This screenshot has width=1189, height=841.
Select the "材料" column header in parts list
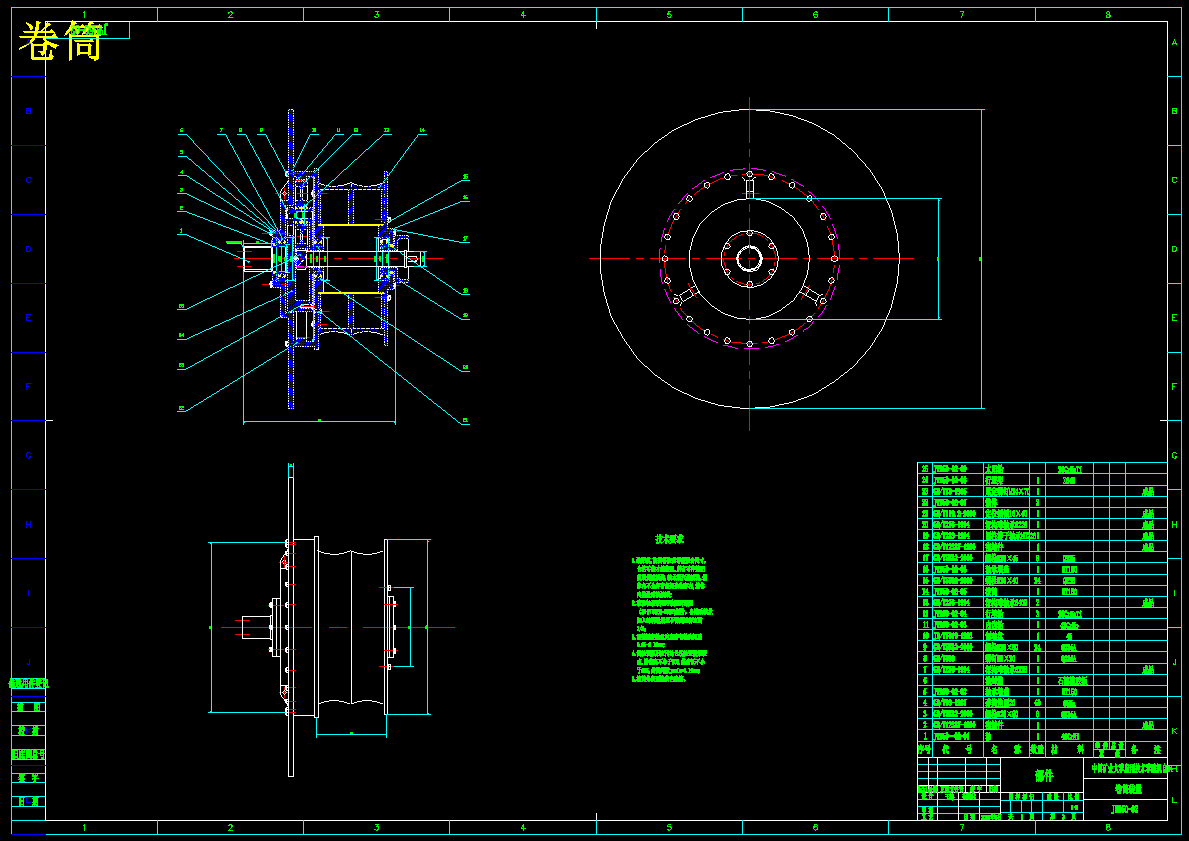[1069, 748]
